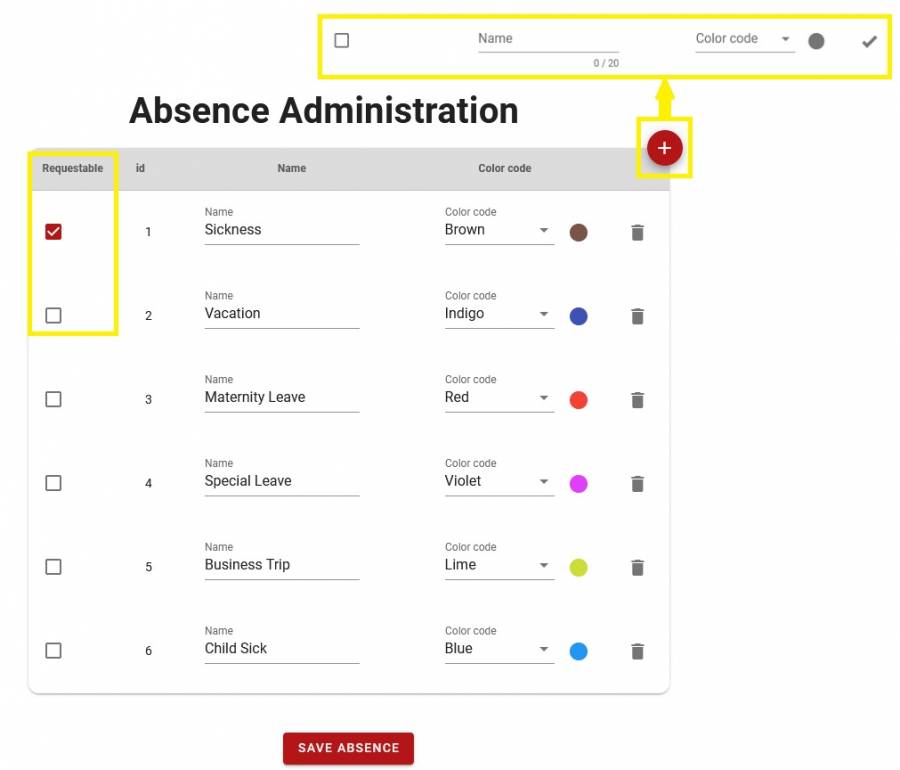900x770 pixels.
Task: Check Requestable box in new absence row
Action: tap(342, 41)
